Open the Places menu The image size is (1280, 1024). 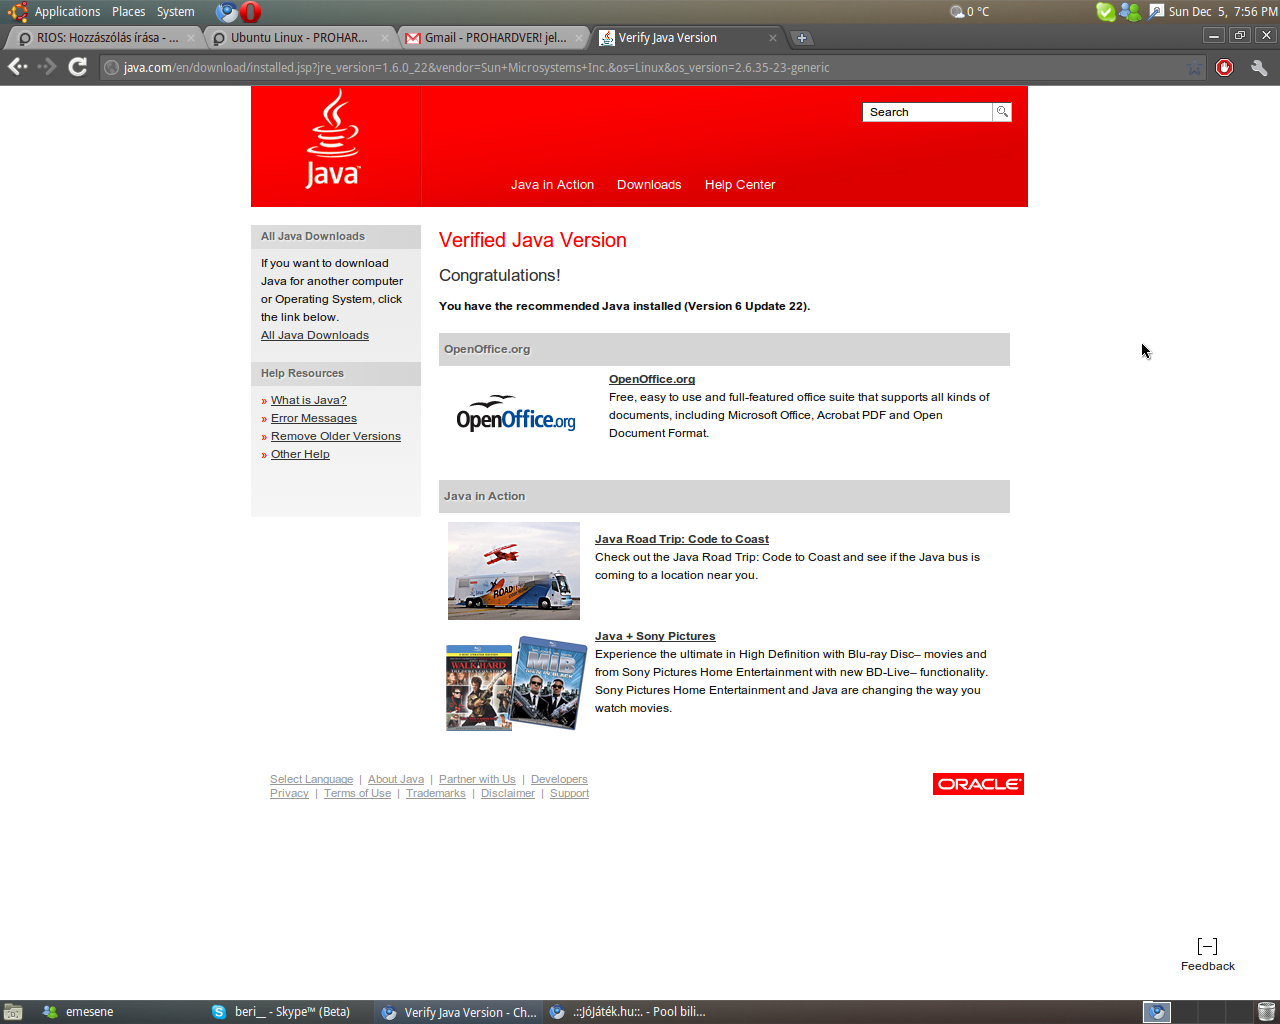click(x=128, y=12)
